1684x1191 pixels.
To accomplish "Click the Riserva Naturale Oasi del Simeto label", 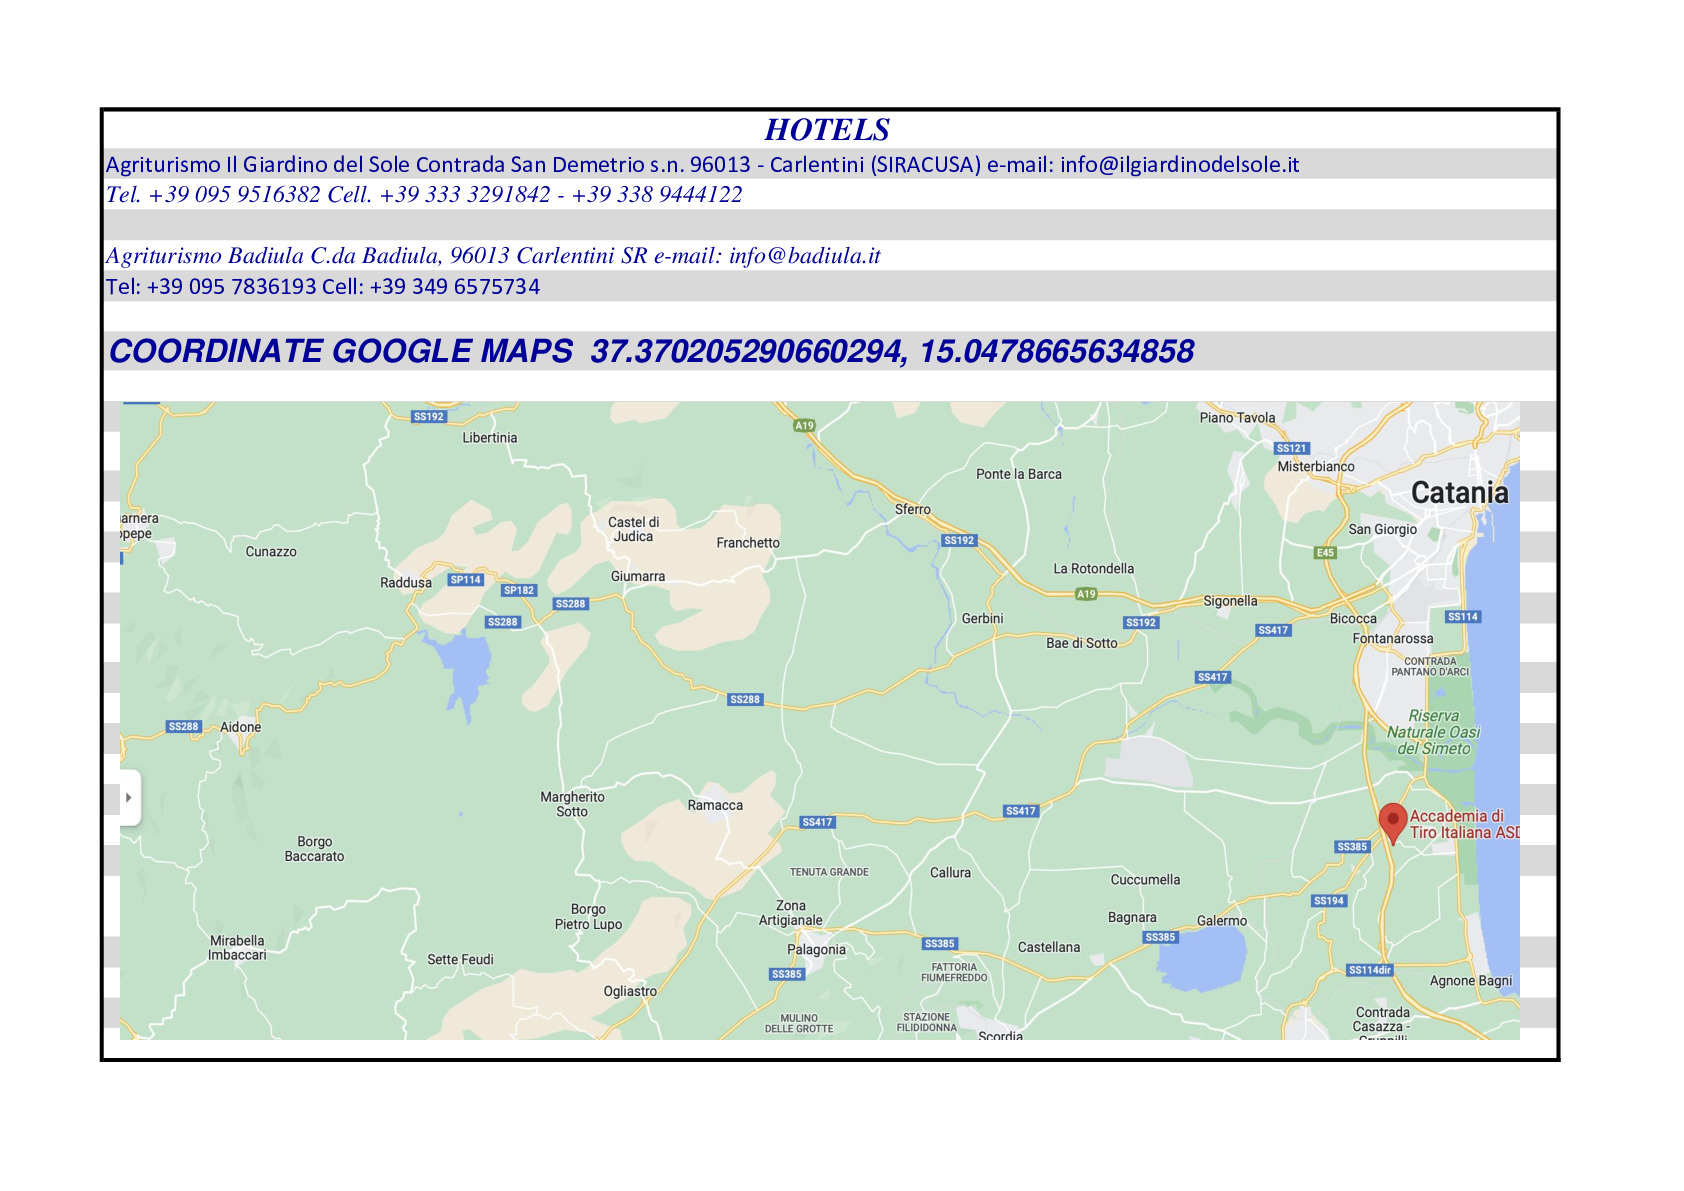I will click(x=1433, y=732).
